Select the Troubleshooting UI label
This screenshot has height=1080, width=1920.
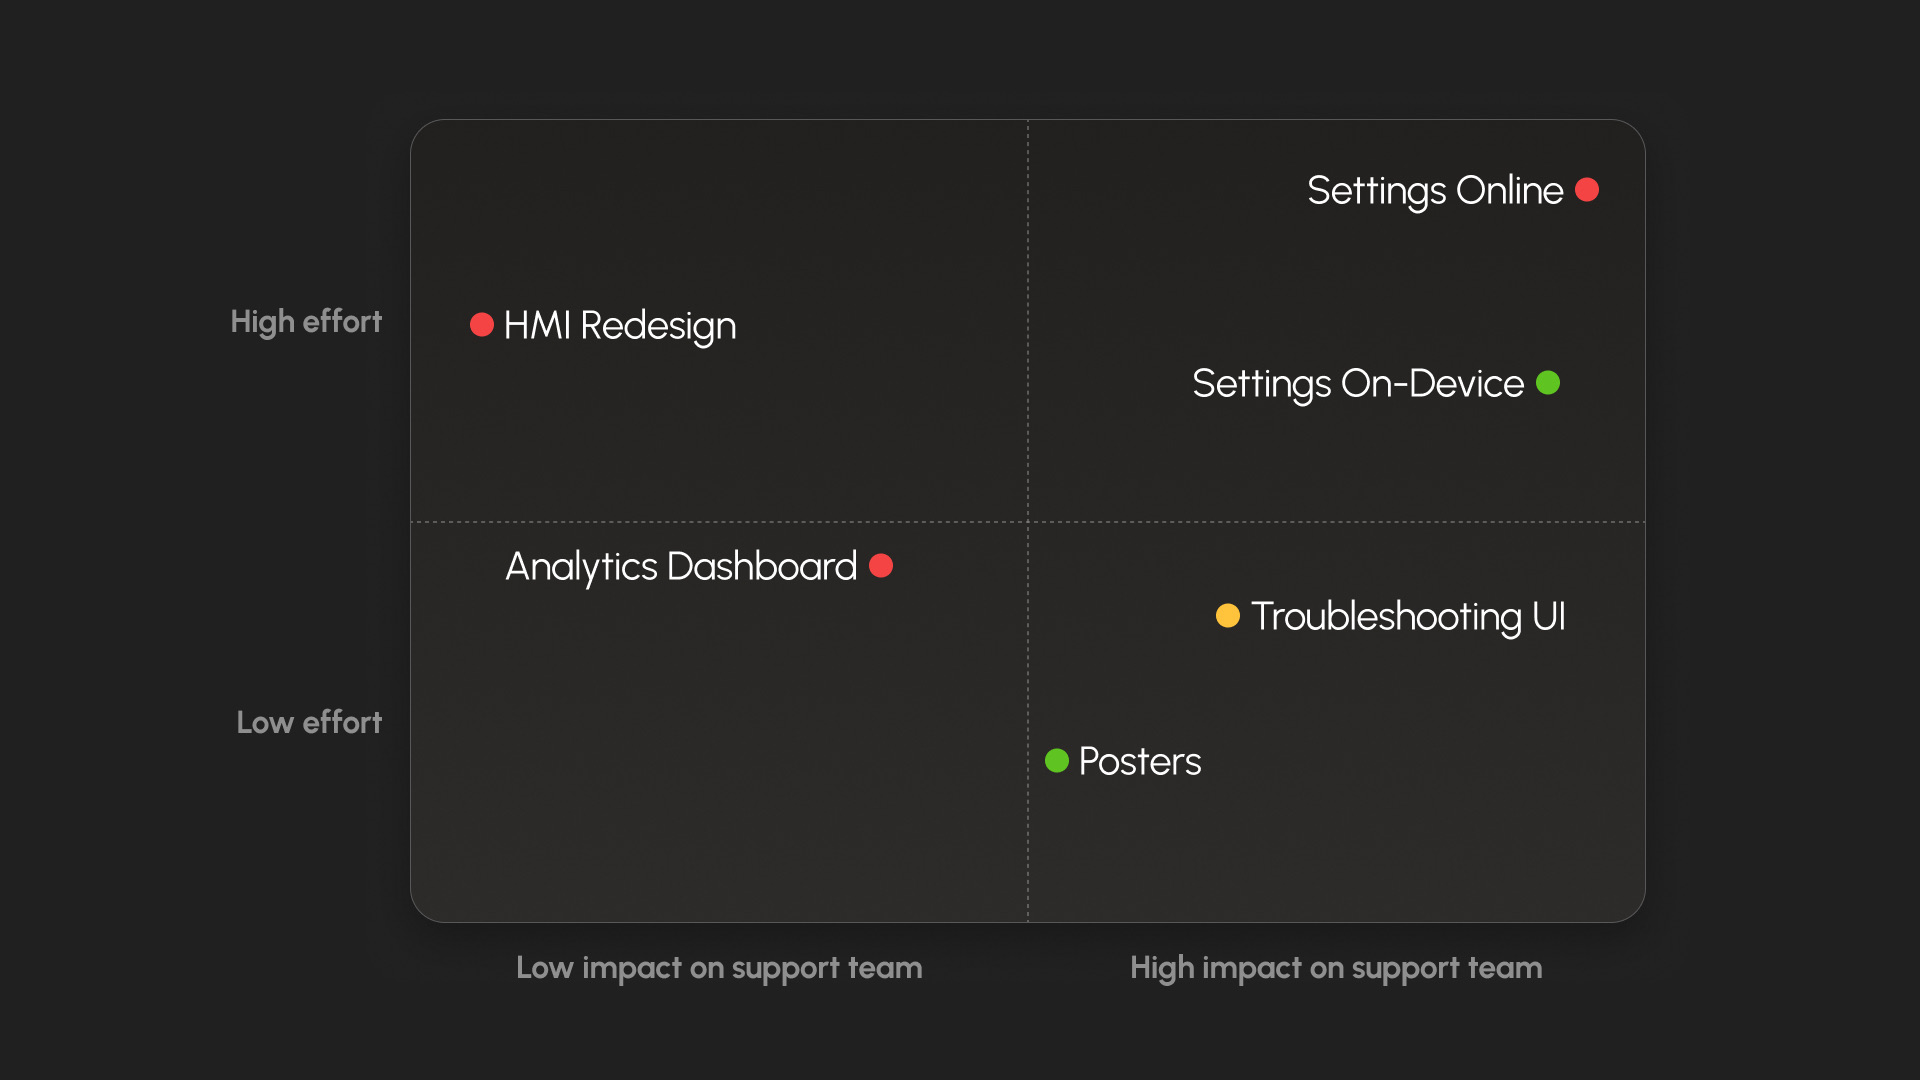pos(1408,617)
